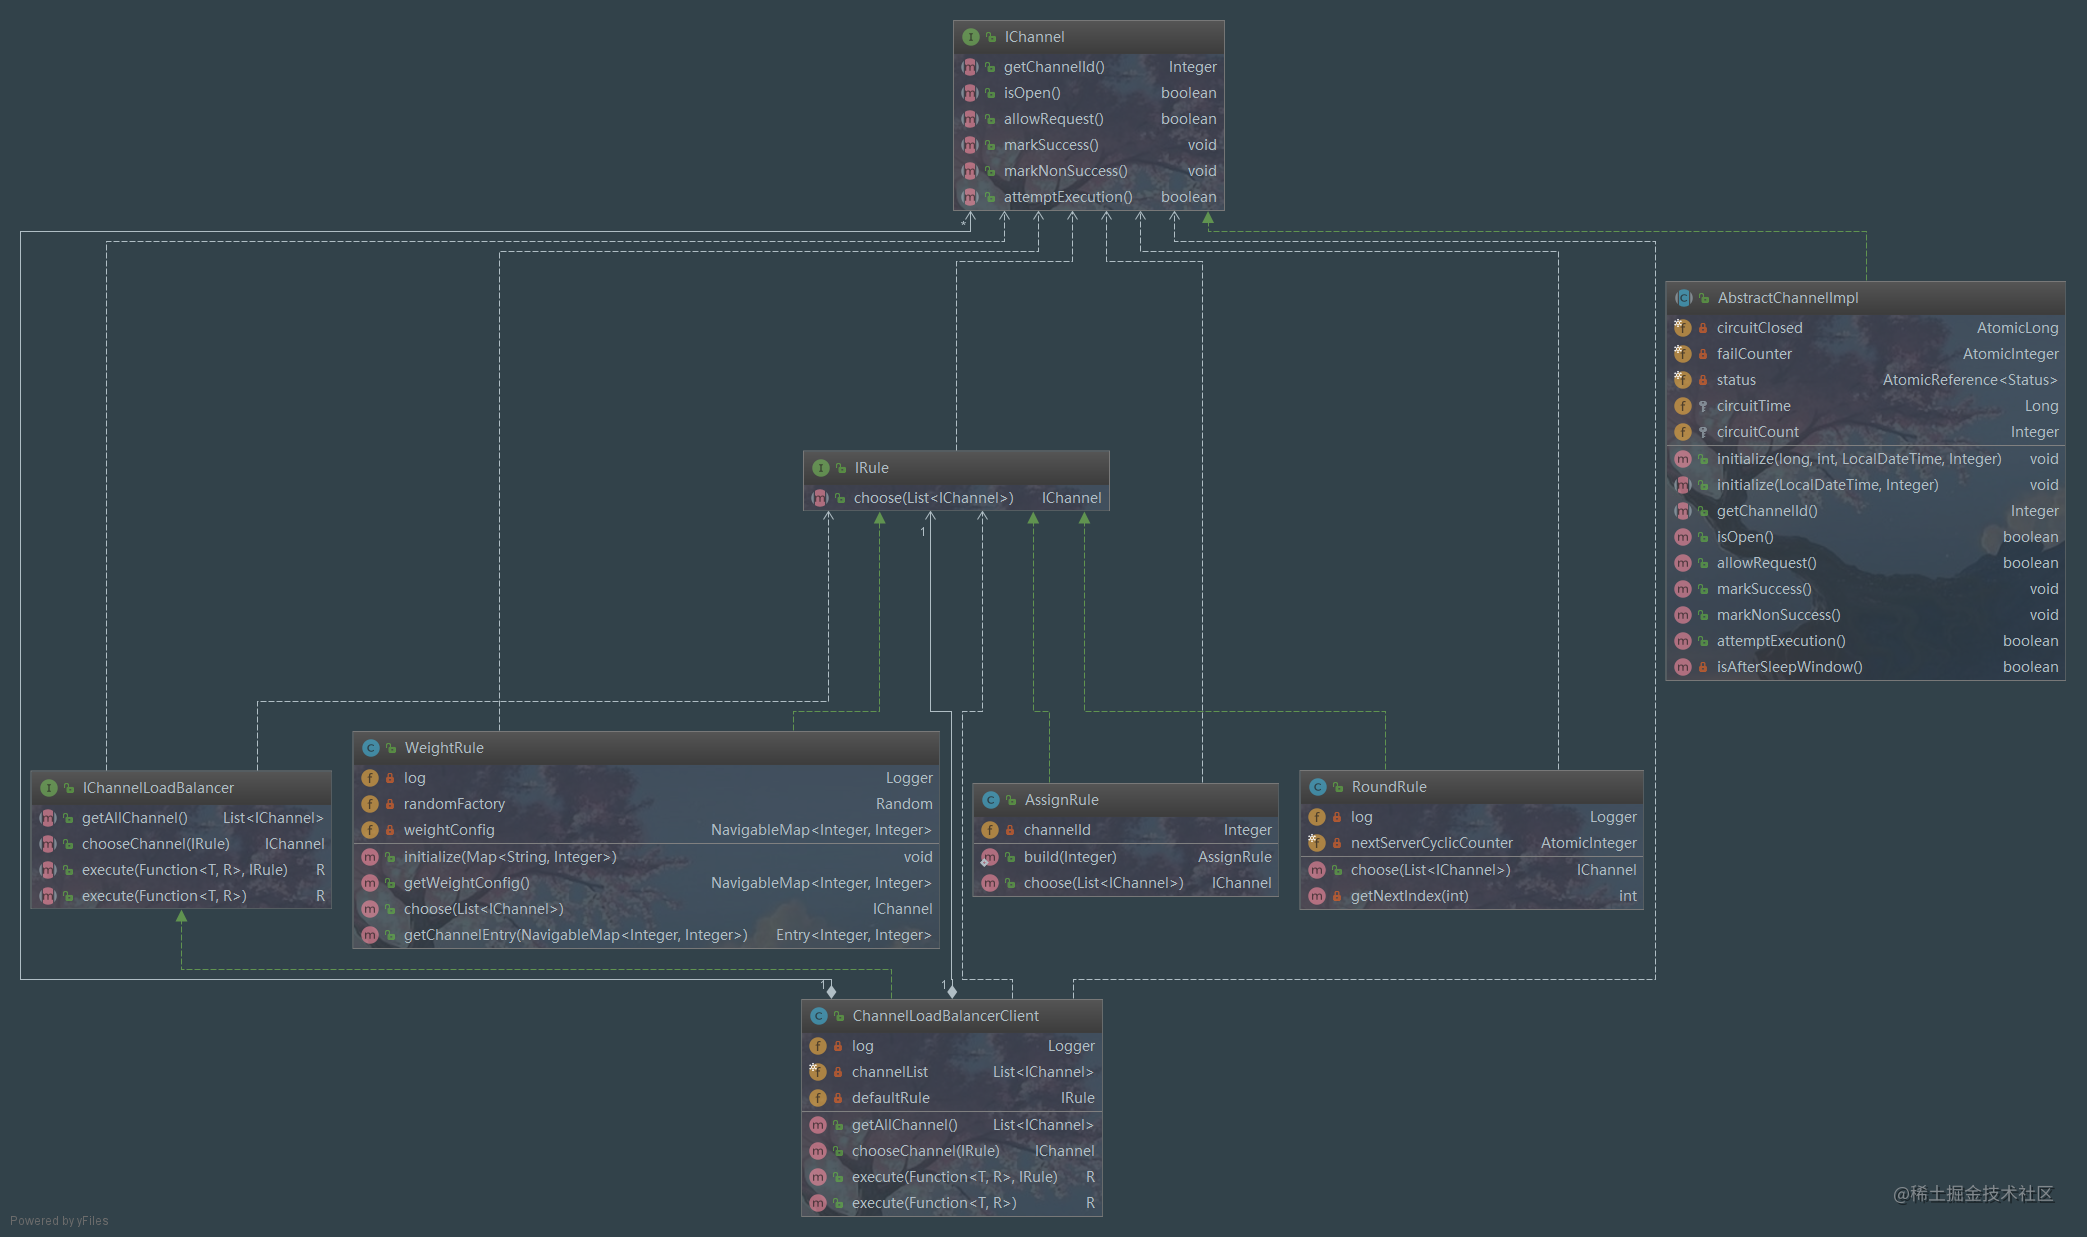Image resolution: width=2087 pixels, height=1237 pixels.
Task: Click the IChannelLoadBalancer interface icon
Action: (49, 788)
